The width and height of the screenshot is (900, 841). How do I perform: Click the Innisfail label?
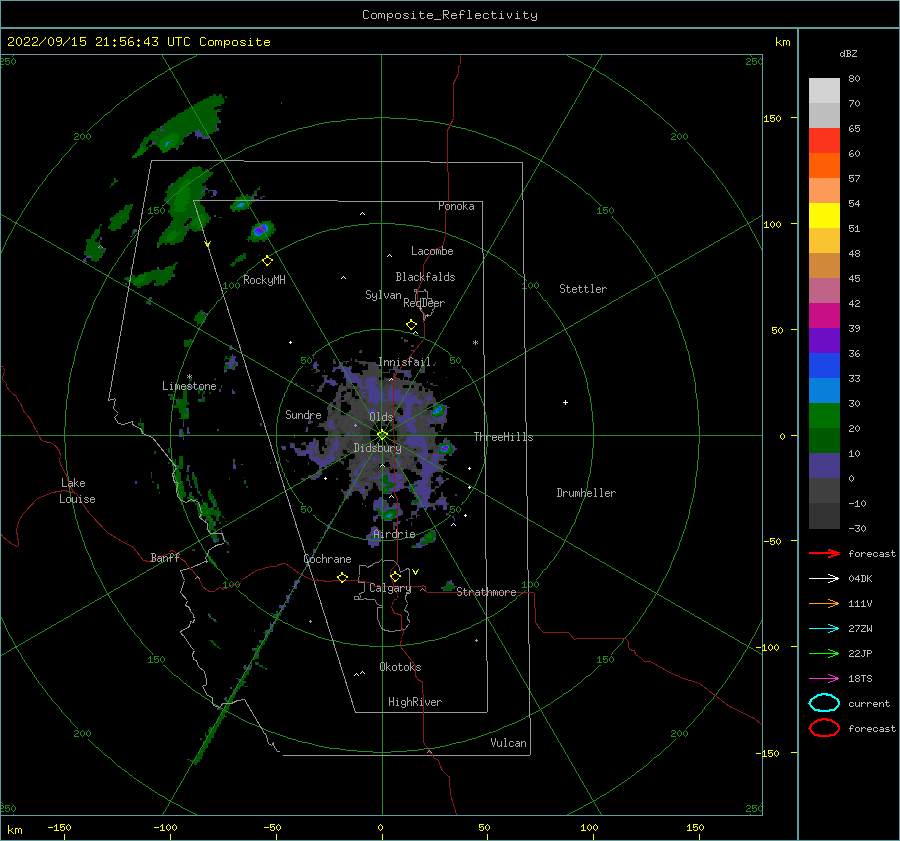pos(404,362)
